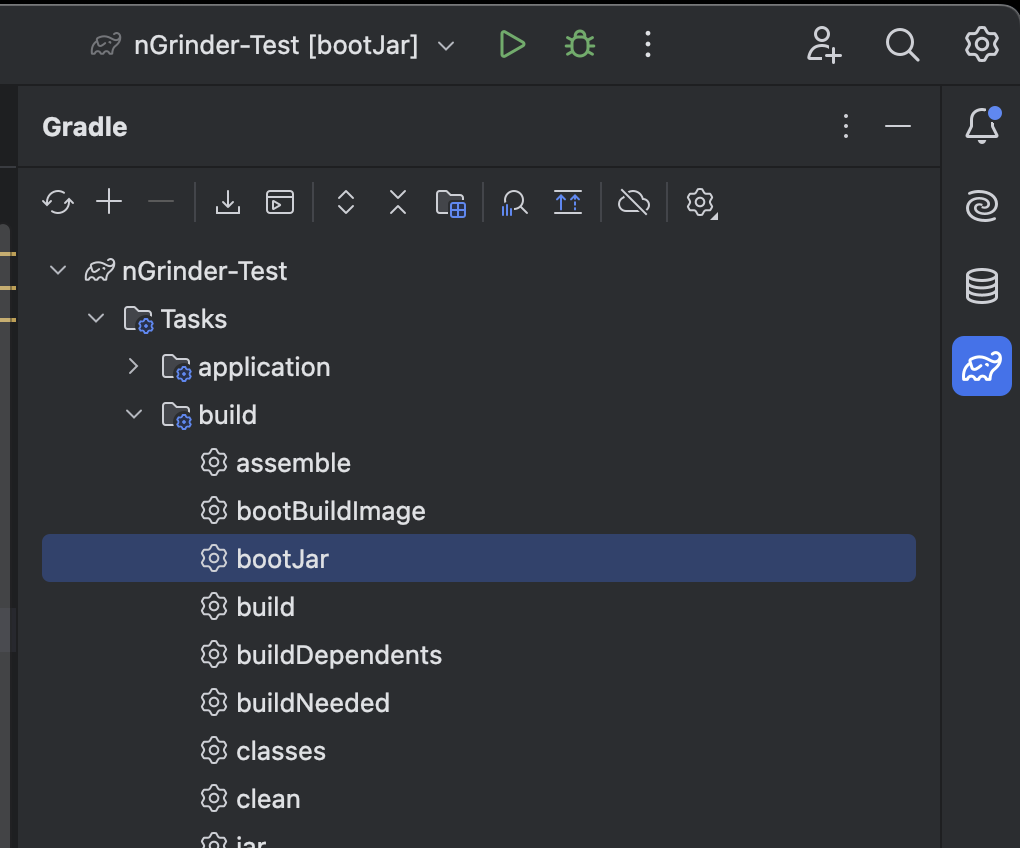Execute Gradle task icon
1020x848 pixels.
click(x=280, y=202)
